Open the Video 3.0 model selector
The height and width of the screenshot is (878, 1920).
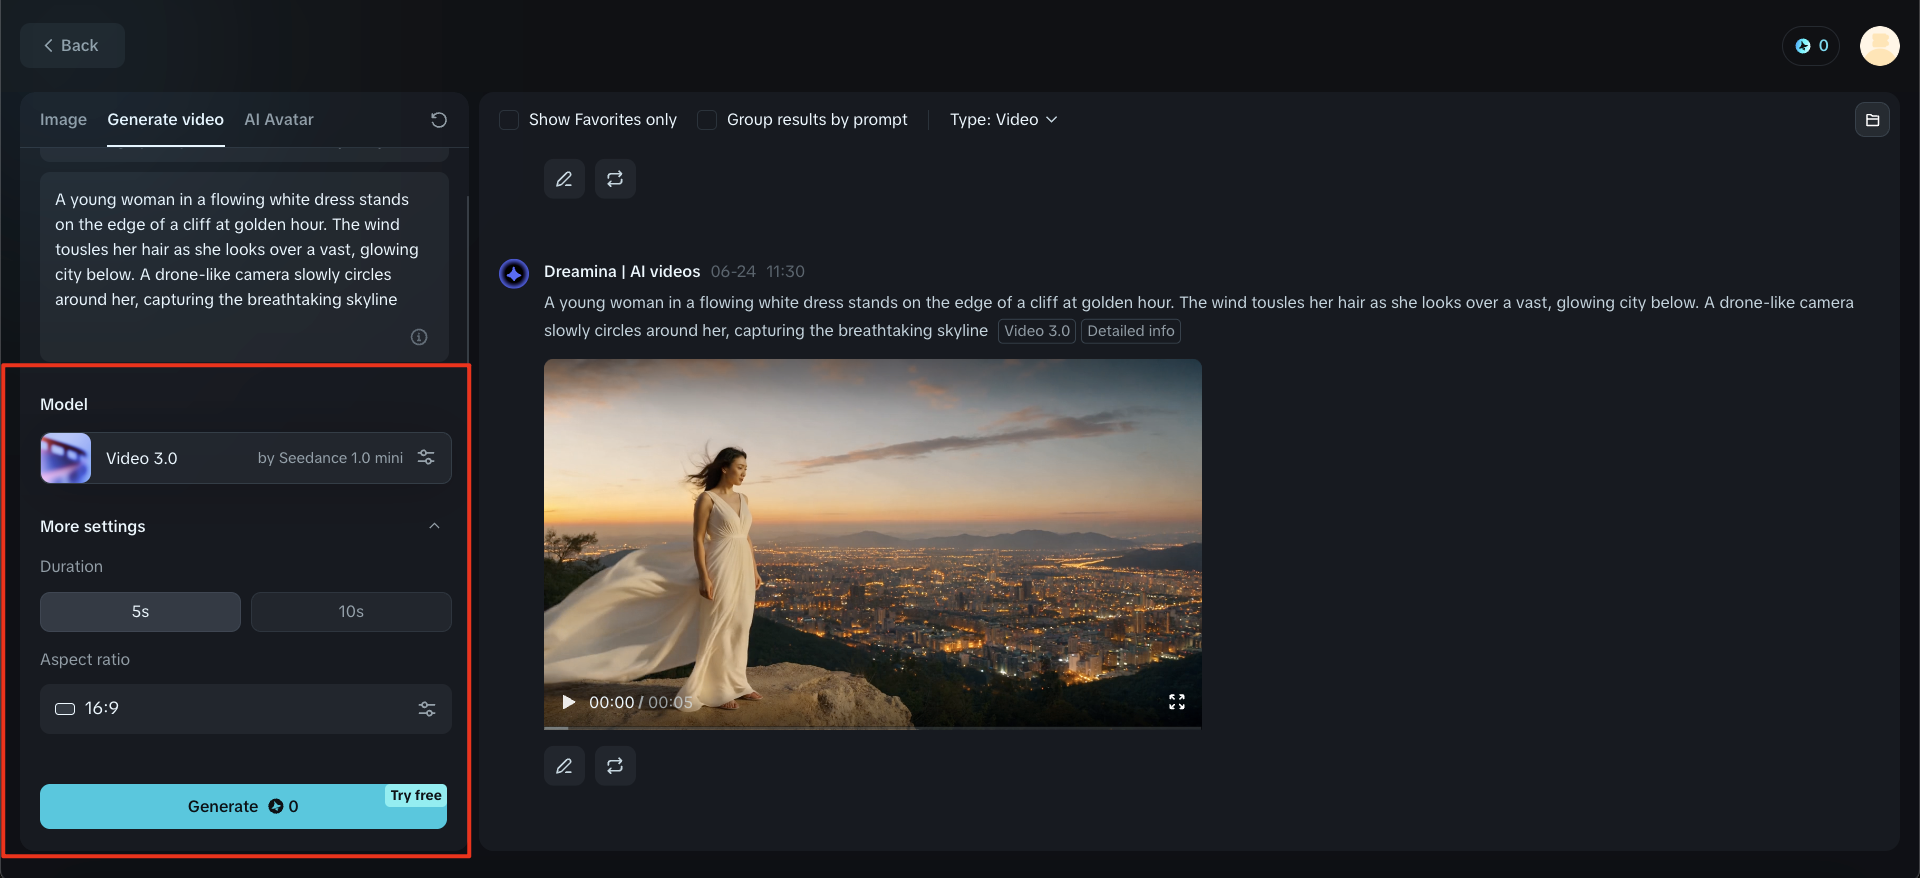(245, 458)
